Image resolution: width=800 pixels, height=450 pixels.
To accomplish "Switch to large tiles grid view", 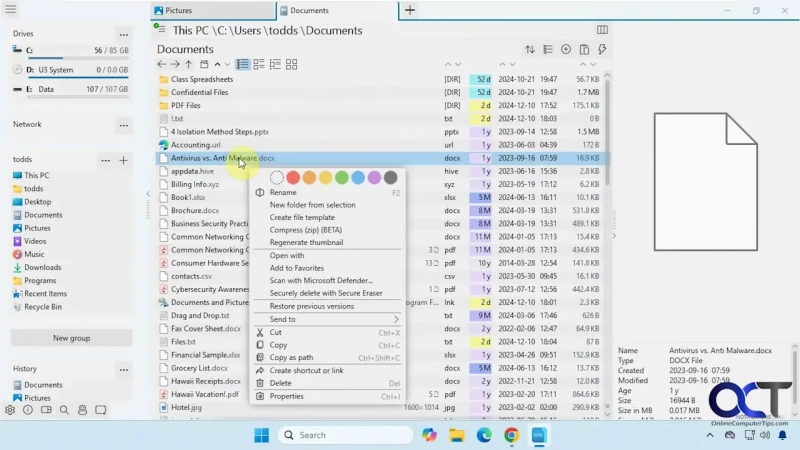I will coord(292,65).
